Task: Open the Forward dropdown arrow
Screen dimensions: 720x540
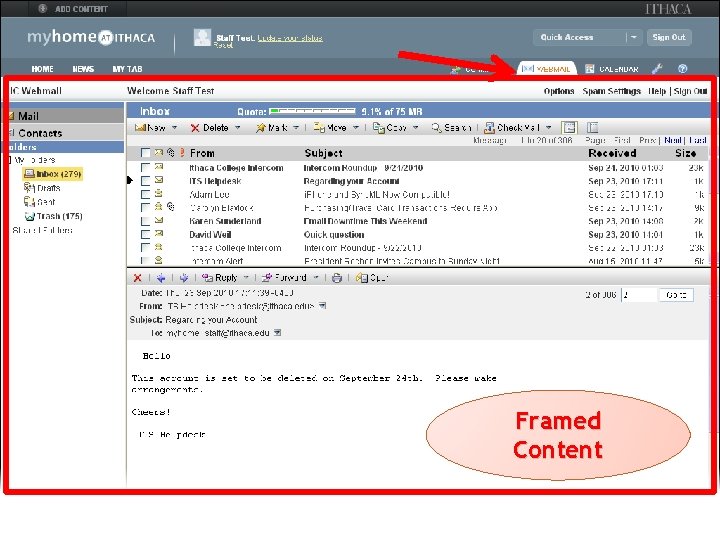Action: (x=316, y=278)
